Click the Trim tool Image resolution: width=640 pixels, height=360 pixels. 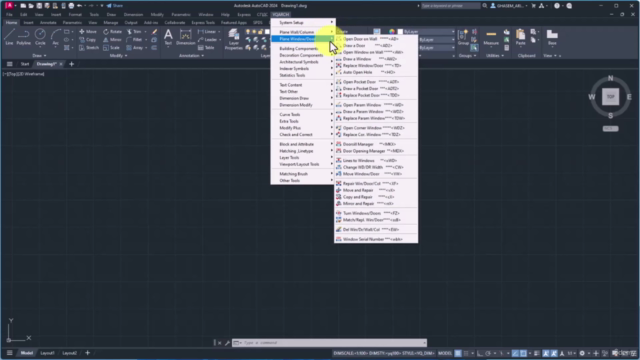point(134,31)
